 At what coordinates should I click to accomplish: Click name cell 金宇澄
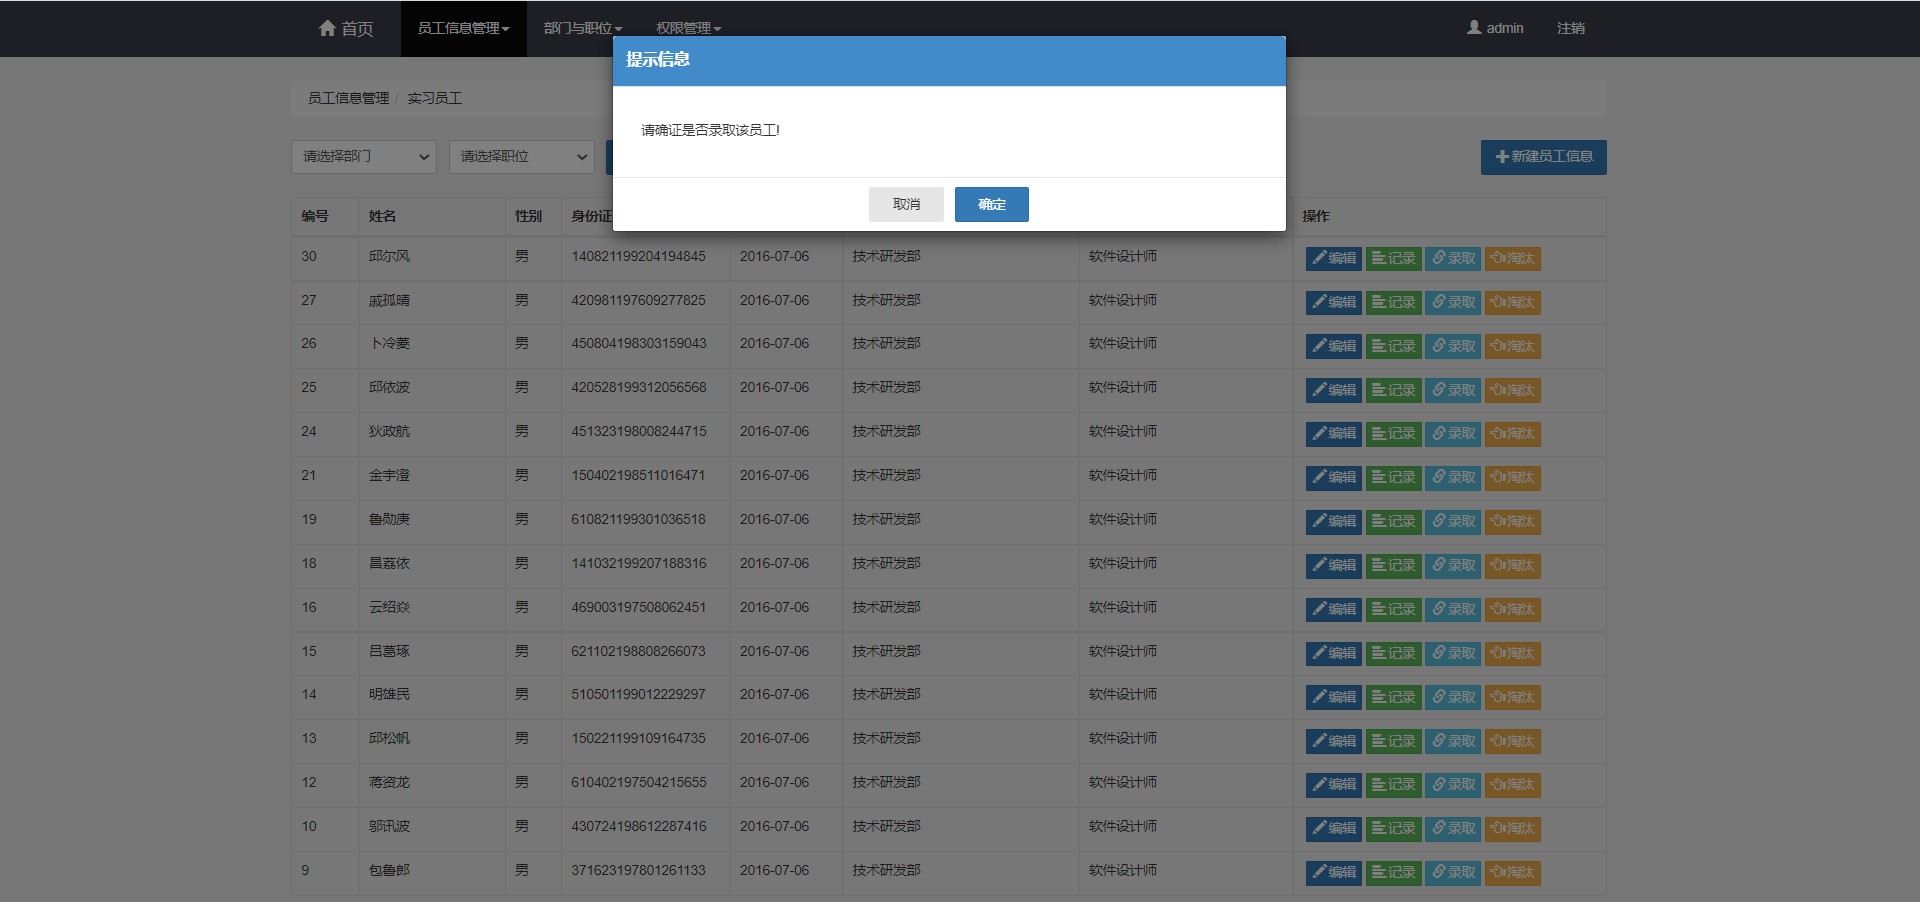(390, 475)
